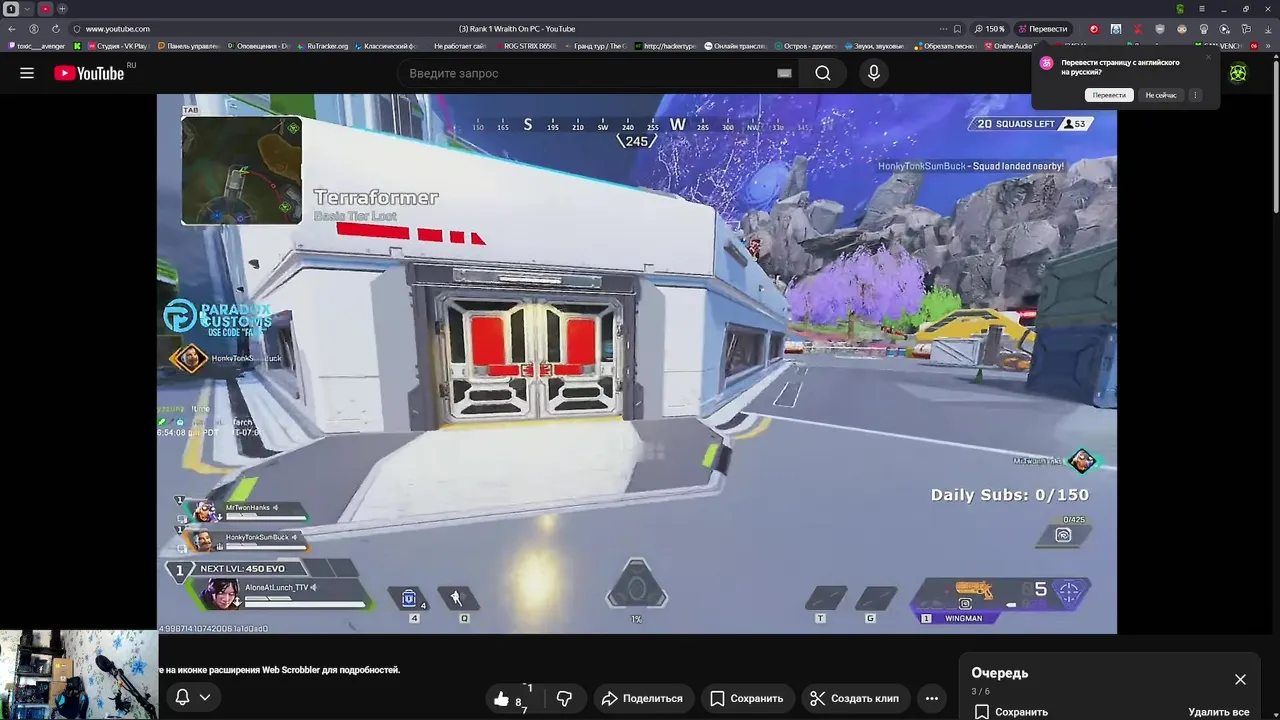Expand the notification bell dropdown chevron
Viewport: 1280px width, 720px height.
205,697
